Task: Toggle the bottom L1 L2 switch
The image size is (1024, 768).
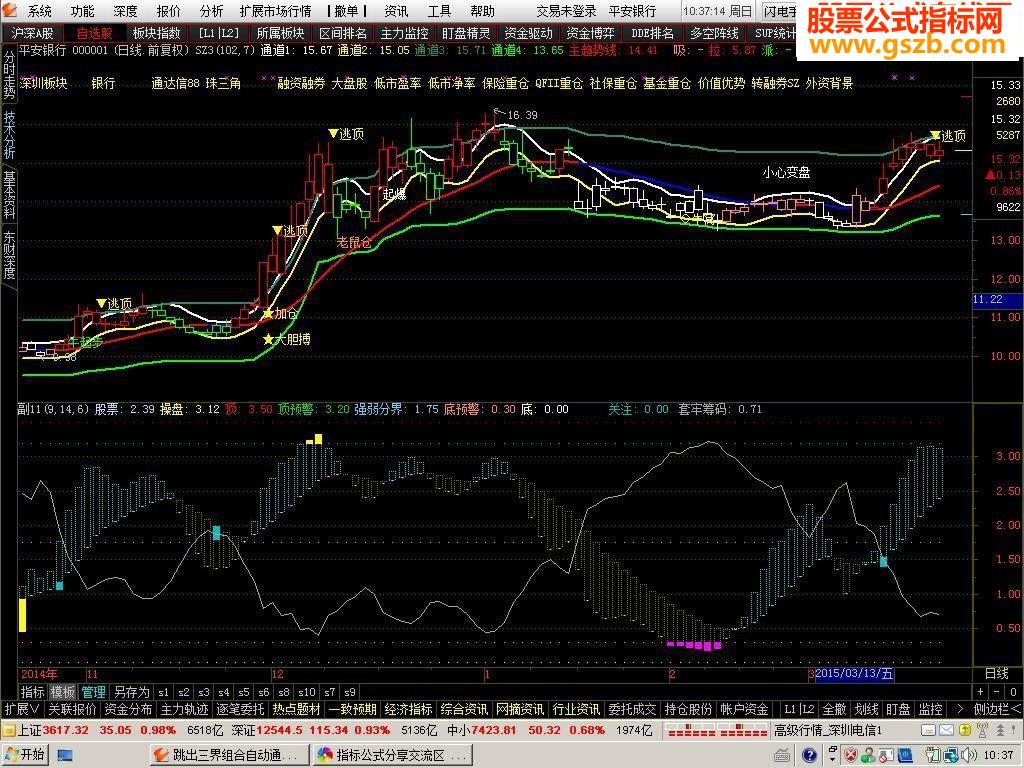Action: tap(799, 709)
